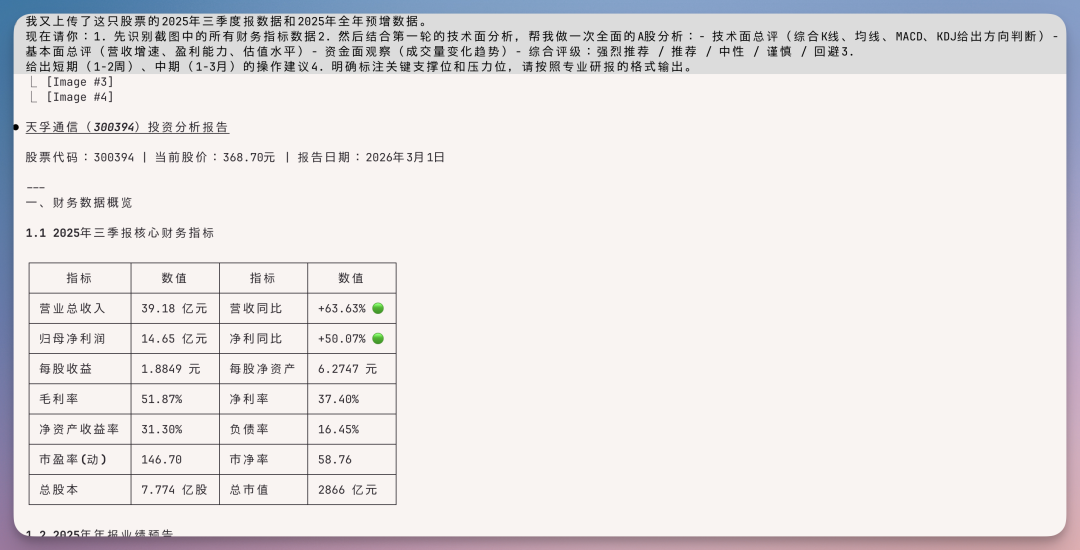1080x550 pixels.
Task: Click the +50.07% value
Action: pyautogui.click(x=342, y=339)
